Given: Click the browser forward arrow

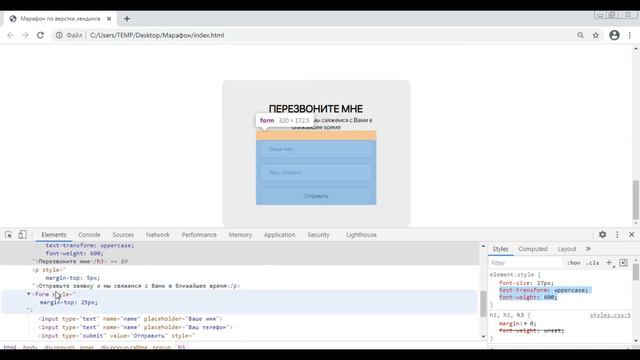Looking at the screenshot, I should (25, 36).
